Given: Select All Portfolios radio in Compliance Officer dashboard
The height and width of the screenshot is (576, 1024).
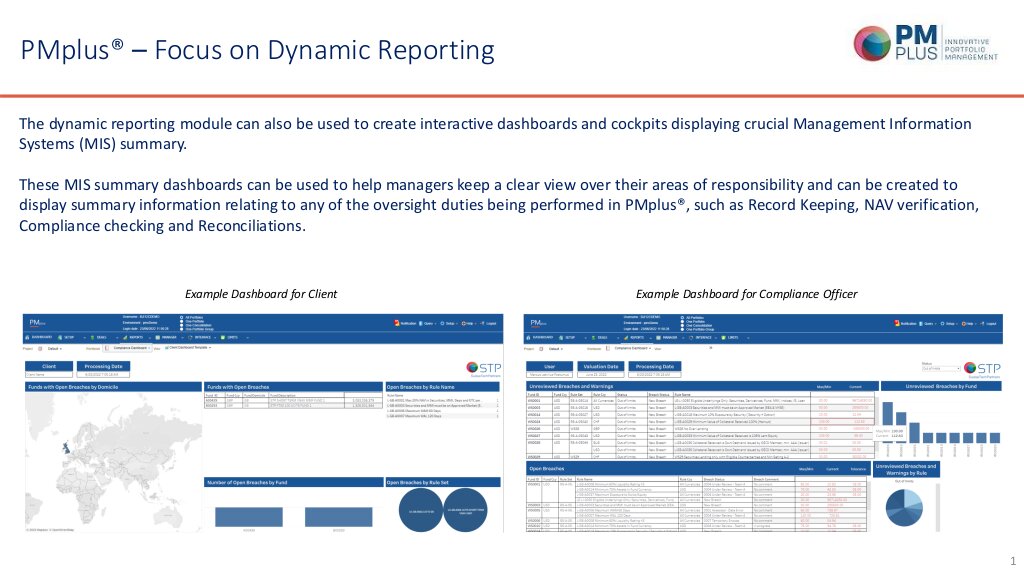Looking at the screenshot, I should click(682, 317).
